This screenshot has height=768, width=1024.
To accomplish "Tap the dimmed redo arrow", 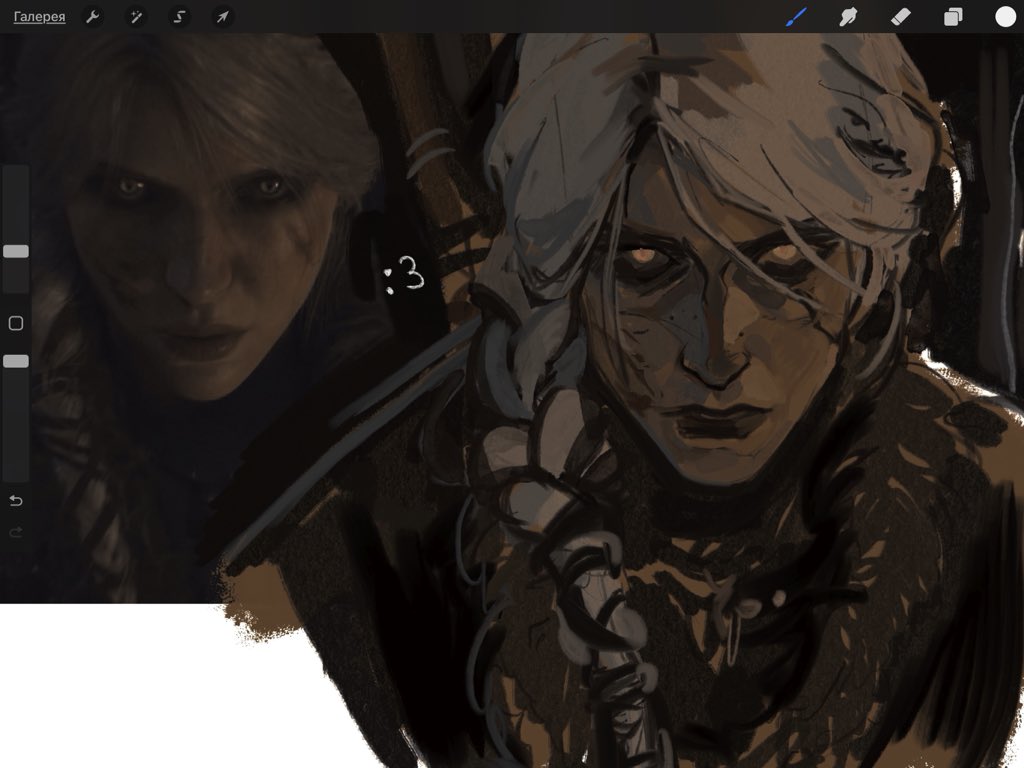I will pos(16,533).
